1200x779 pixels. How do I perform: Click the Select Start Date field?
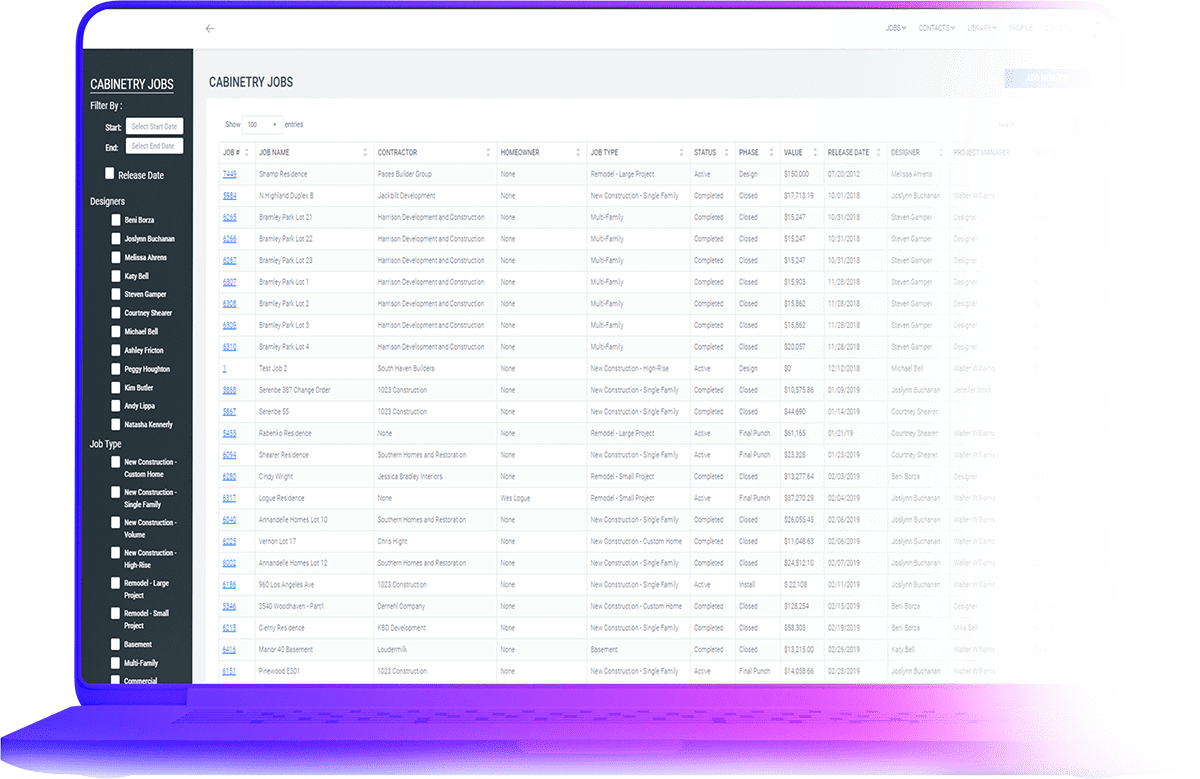pos(154,127)
